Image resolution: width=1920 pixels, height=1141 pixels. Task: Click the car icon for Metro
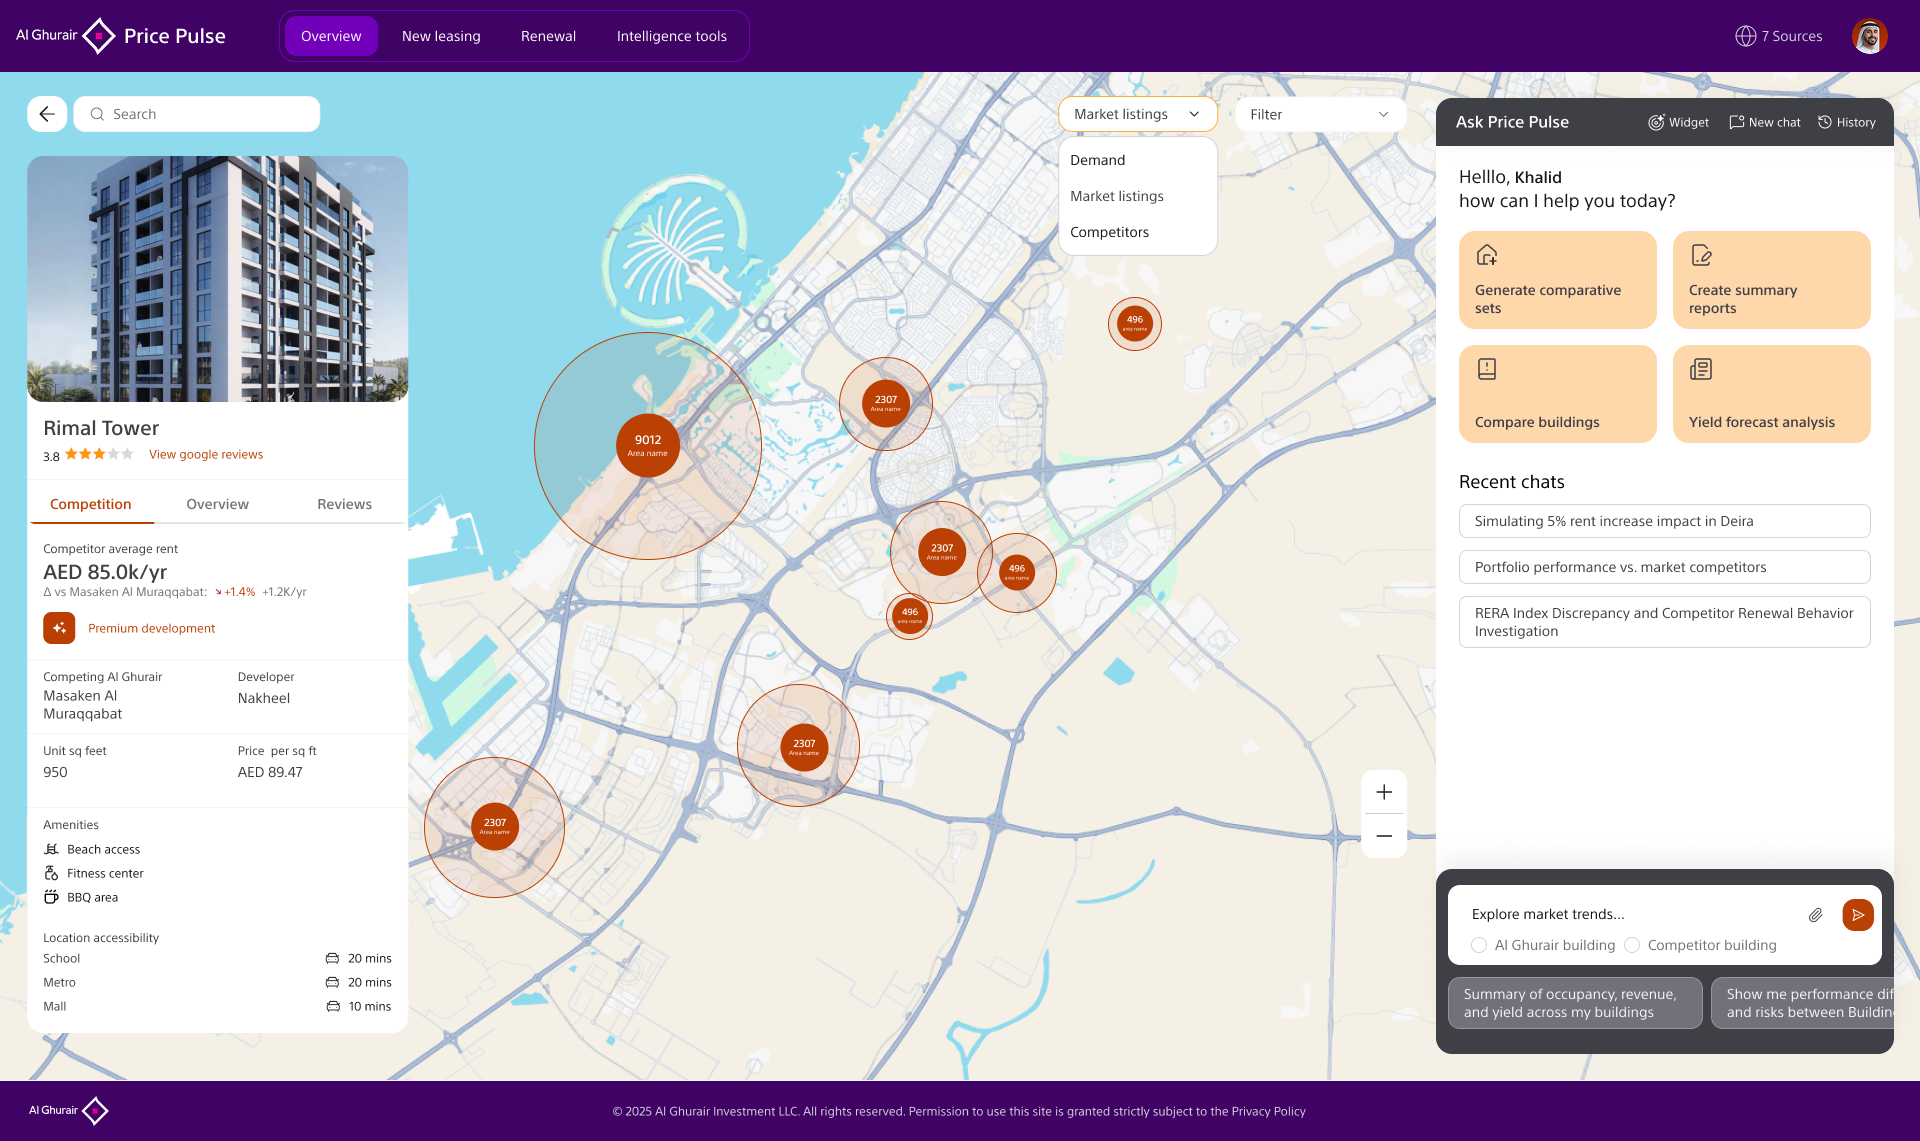tap(332, 982)
